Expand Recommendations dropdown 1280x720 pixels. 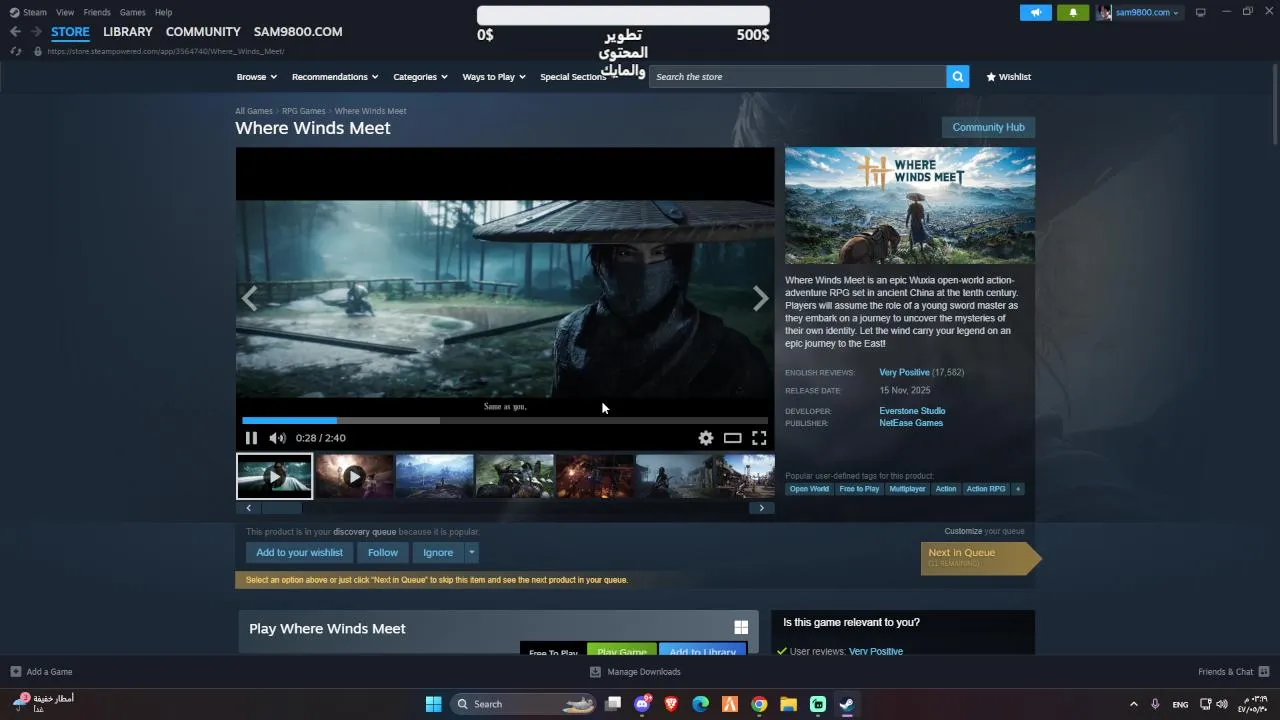335,77
